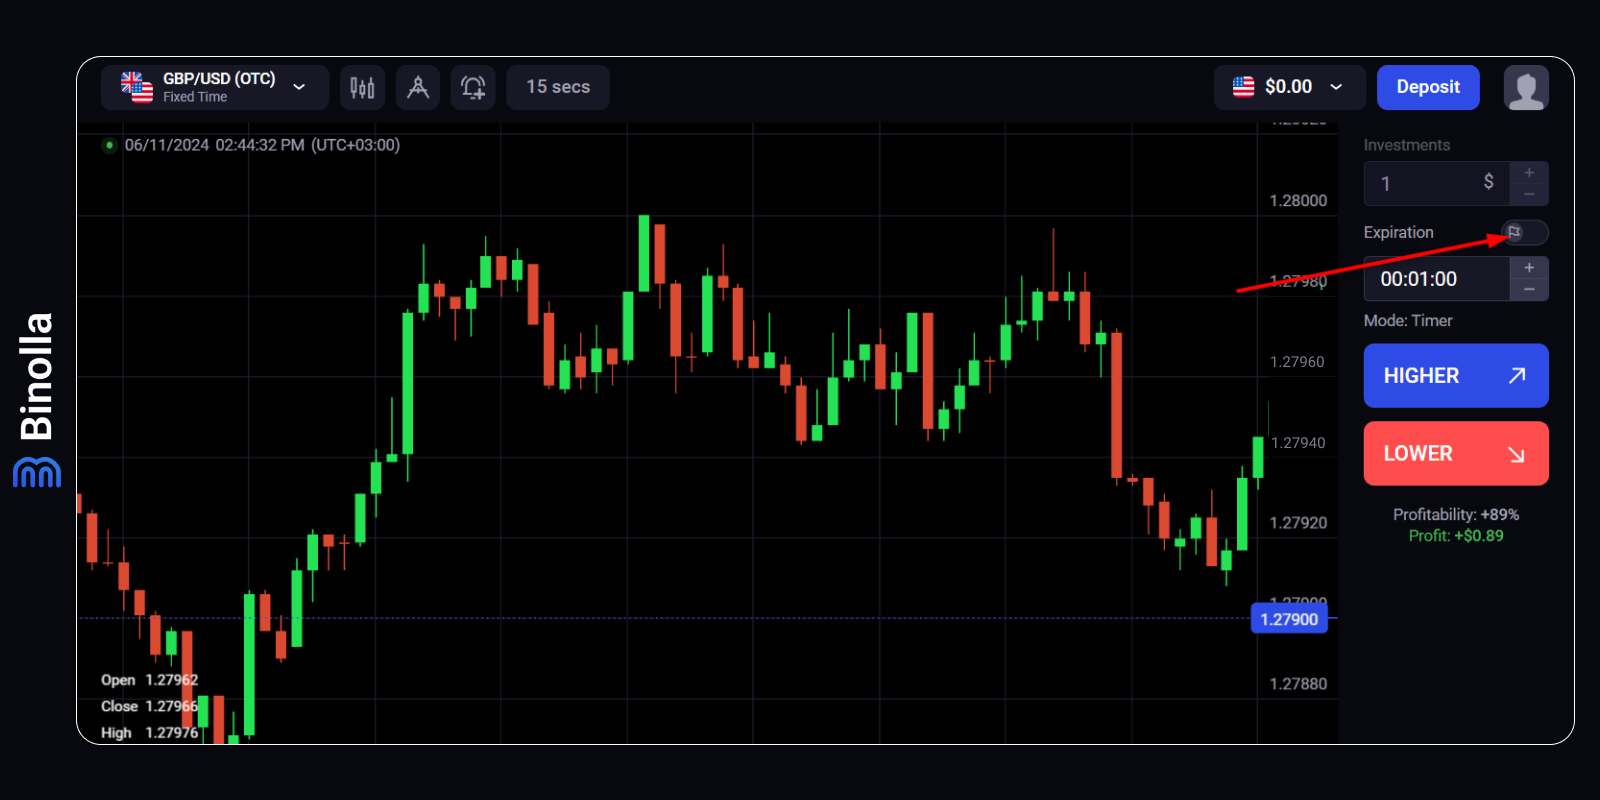The height and width of the screenshot is (800, 1600).
Task: Click the US flag currency icon
Action: click(1243, 87)
